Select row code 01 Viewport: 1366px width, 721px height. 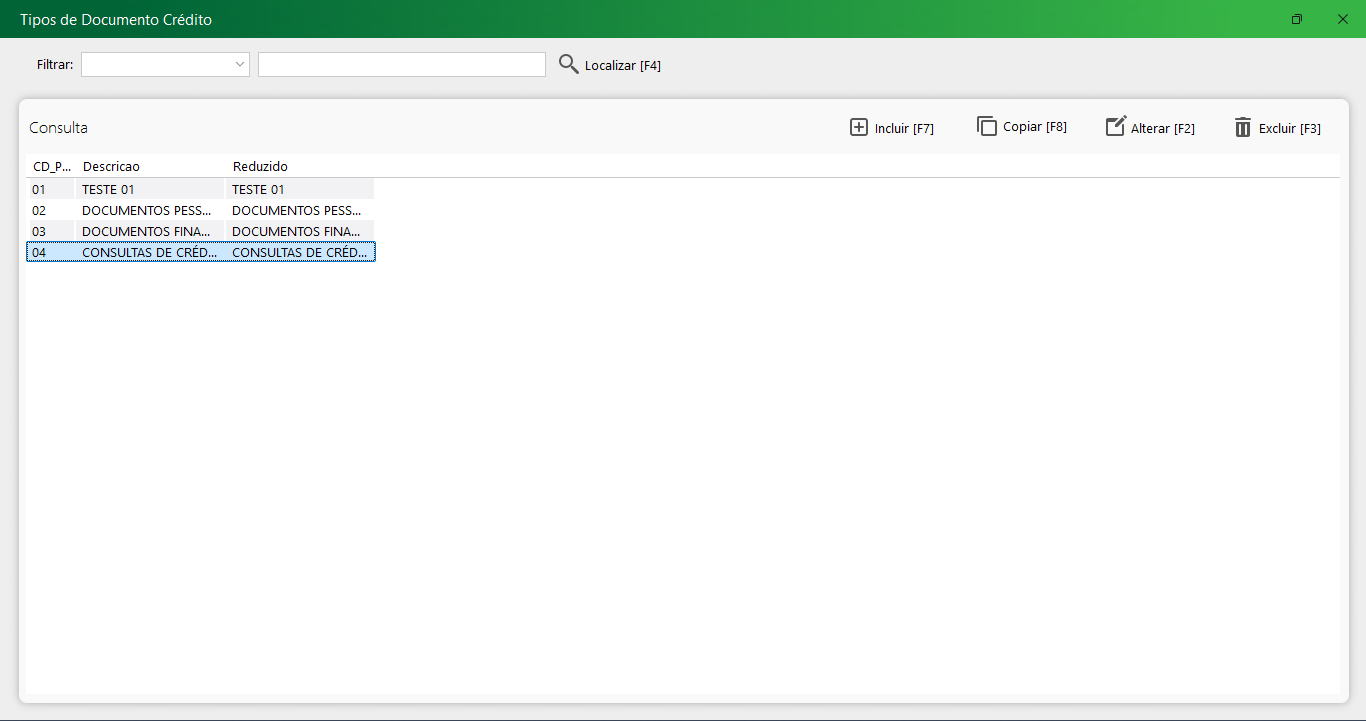point(39,189)
